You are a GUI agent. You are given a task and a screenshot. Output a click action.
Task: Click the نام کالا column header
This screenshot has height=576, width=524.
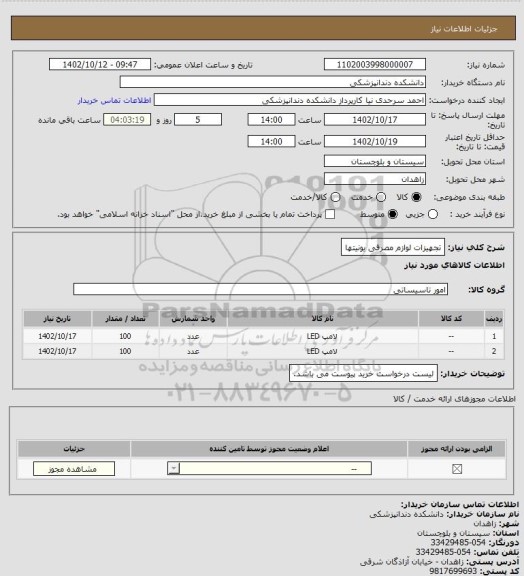[323, 319]
